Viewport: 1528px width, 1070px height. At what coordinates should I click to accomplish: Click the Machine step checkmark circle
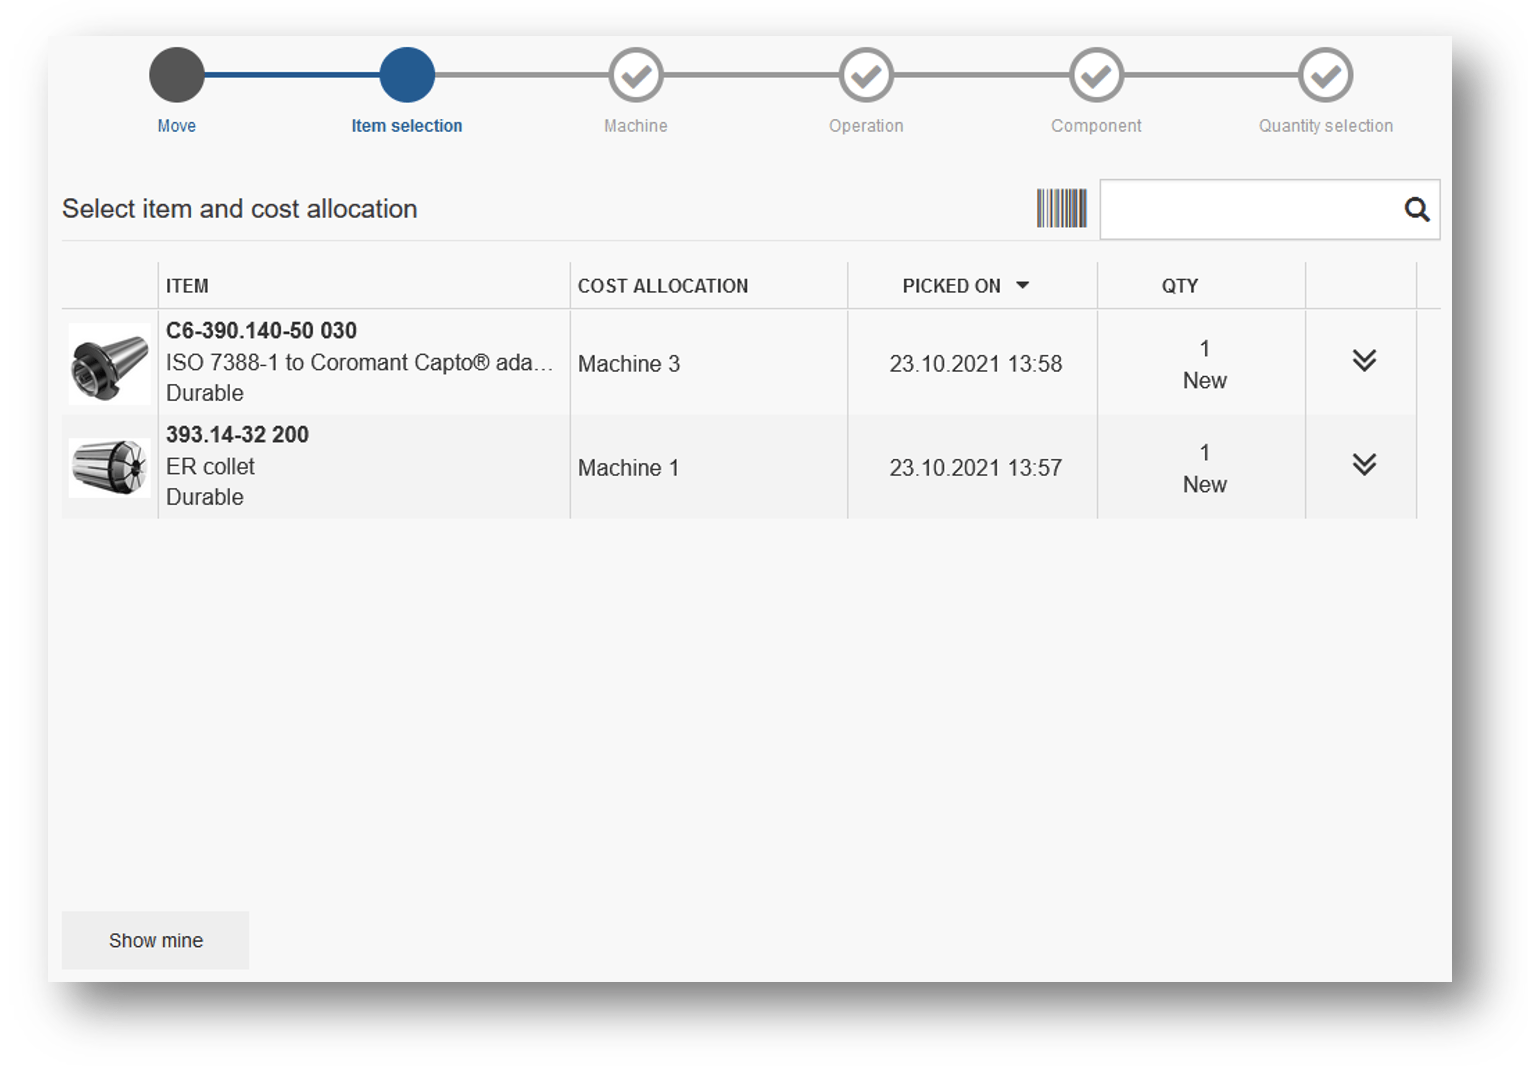(636, 75)
